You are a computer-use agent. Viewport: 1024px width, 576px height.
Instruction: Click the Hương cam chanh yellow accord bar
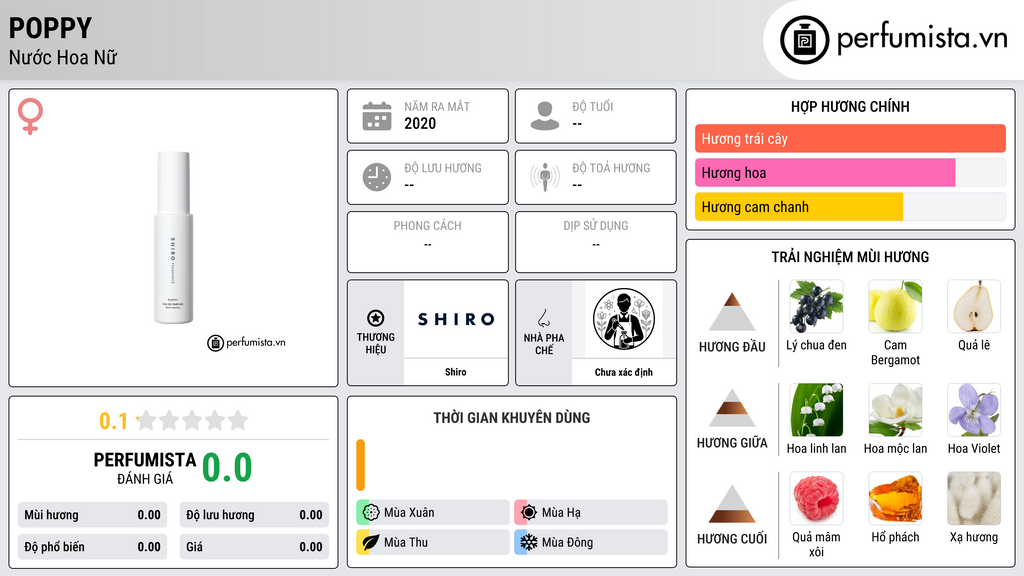(x=799, y=207)
